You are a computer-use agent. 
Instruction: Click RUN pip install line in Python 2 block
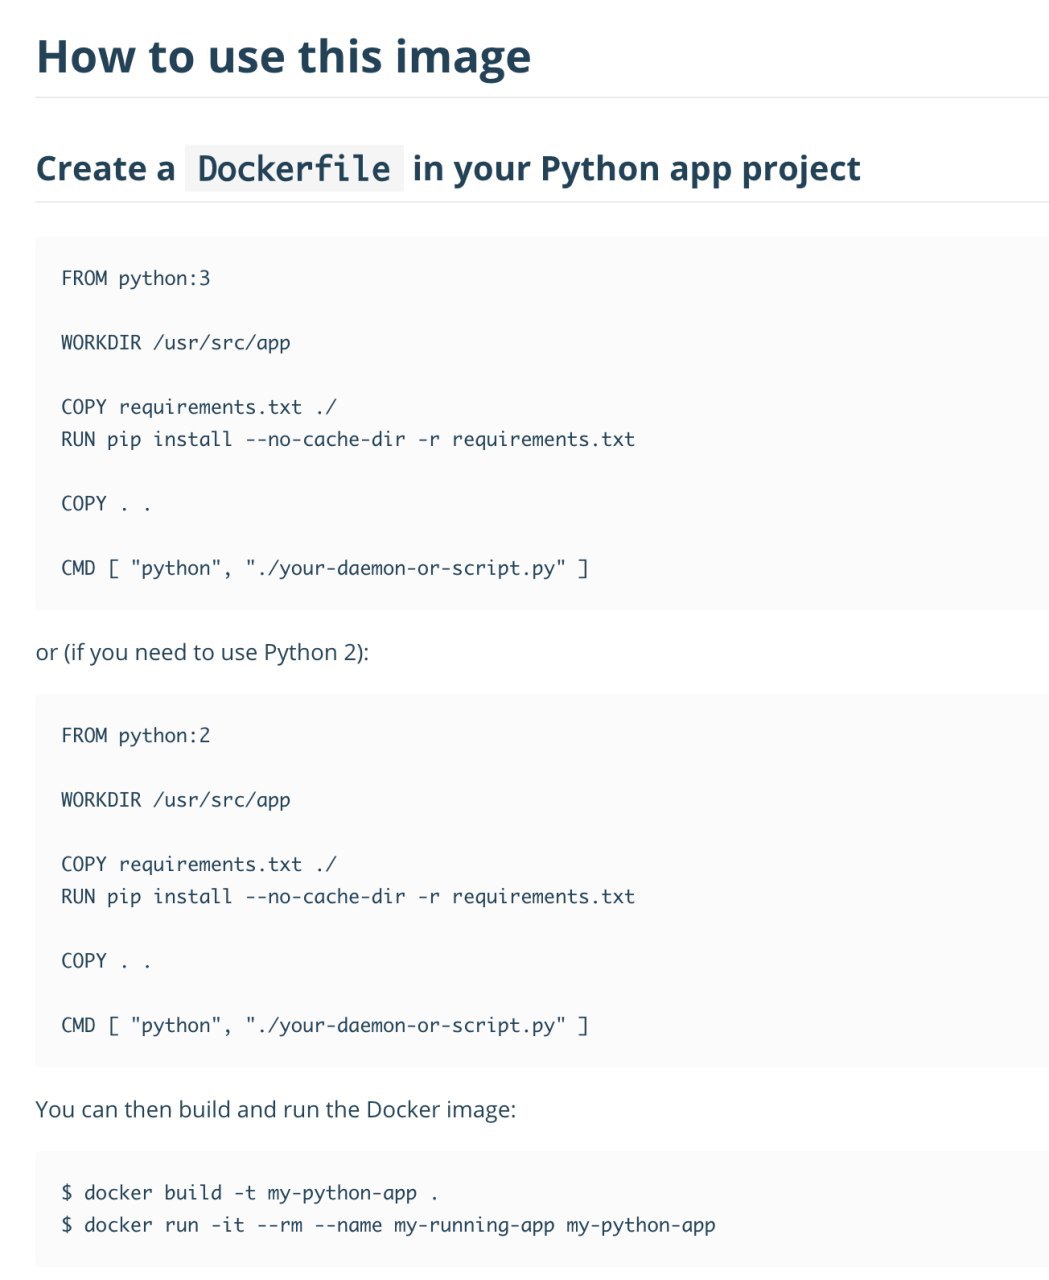(x=348, y=896)
